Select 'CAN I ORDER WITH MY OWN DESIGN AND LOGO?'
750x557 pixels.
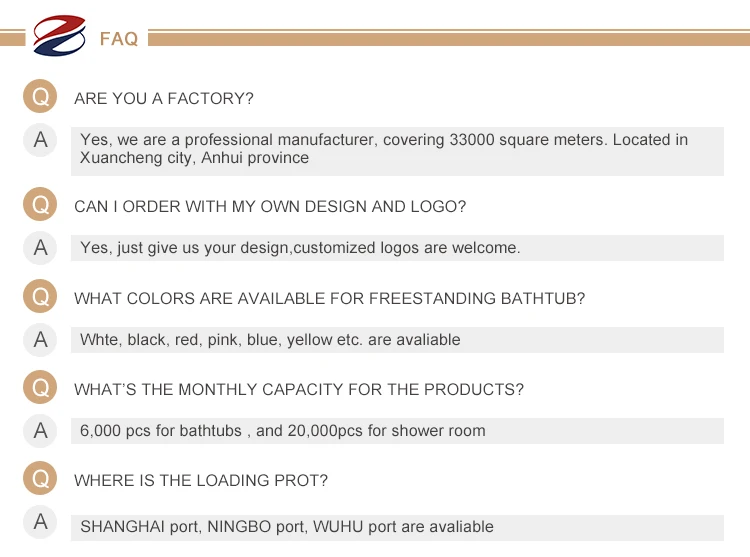pos(270,207)
